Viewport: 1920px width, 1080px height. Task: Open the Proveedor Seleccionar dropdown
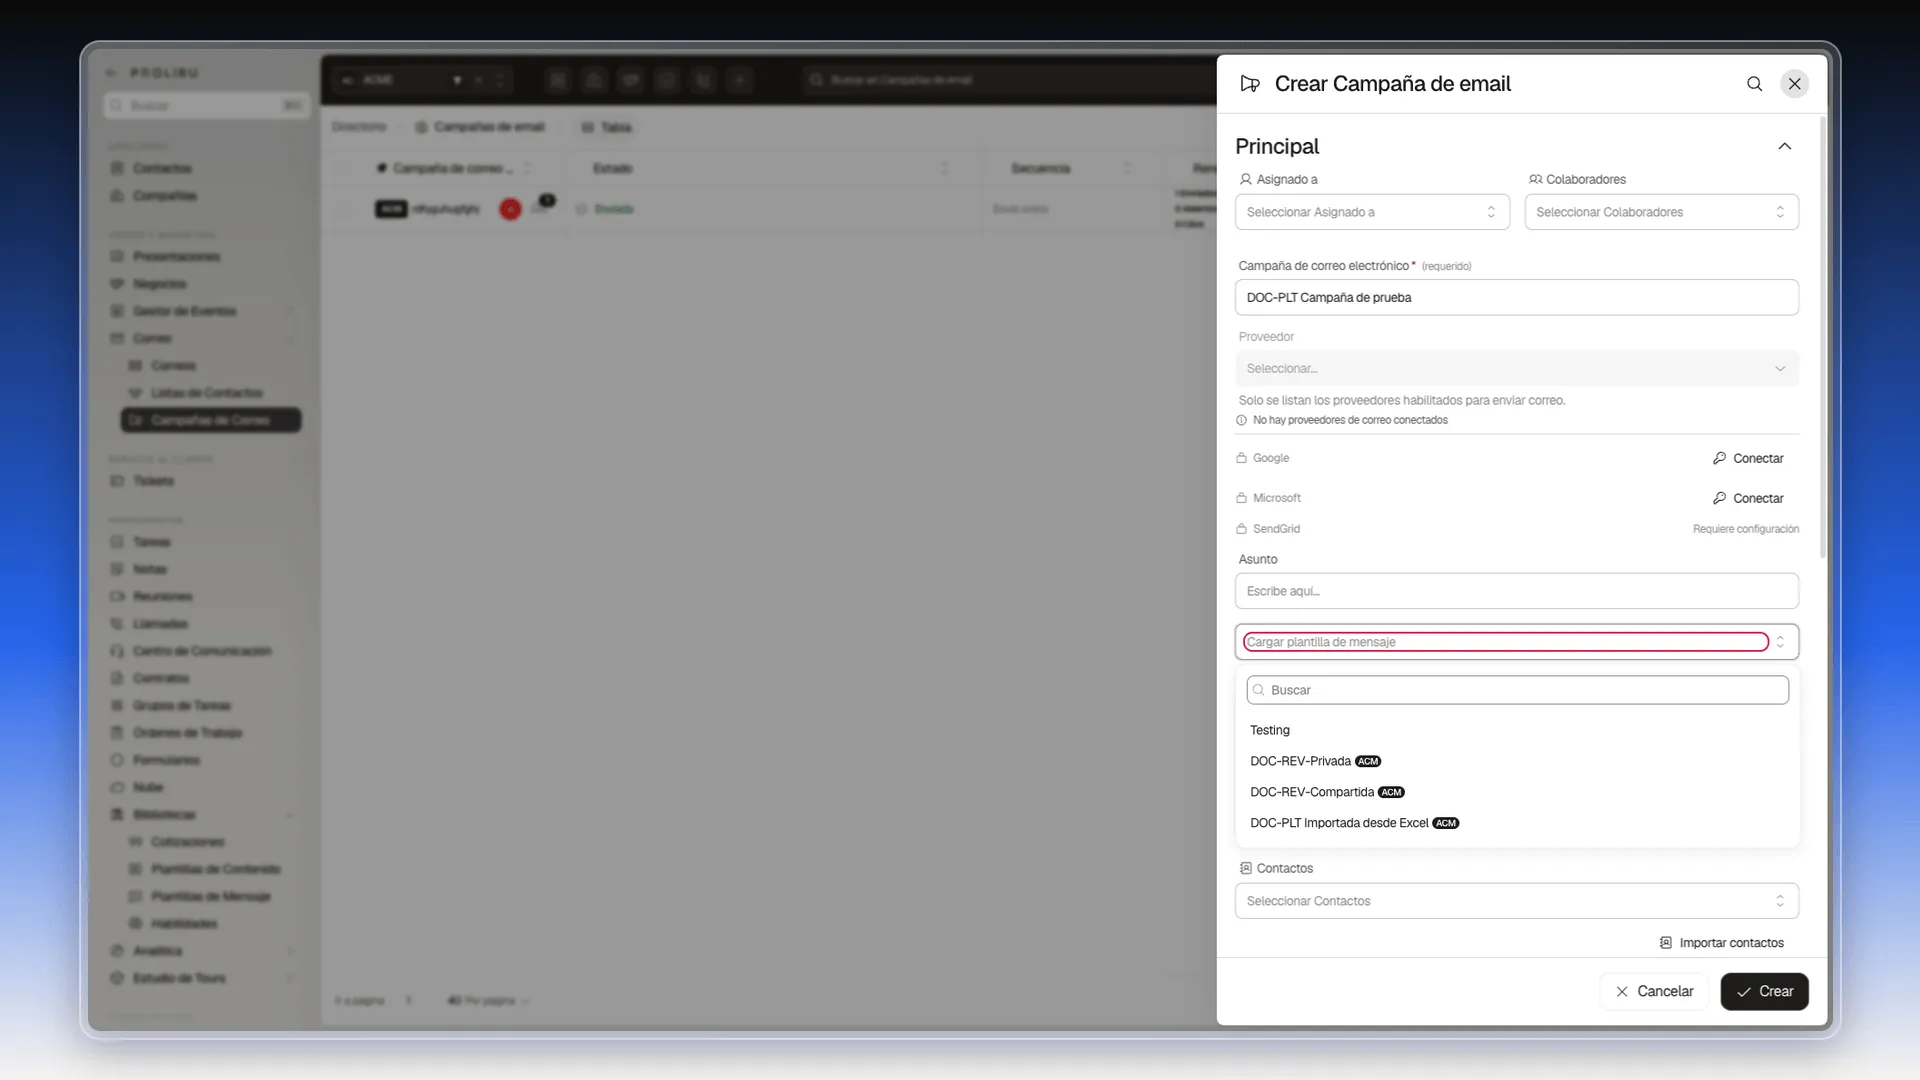(1517, 368)
